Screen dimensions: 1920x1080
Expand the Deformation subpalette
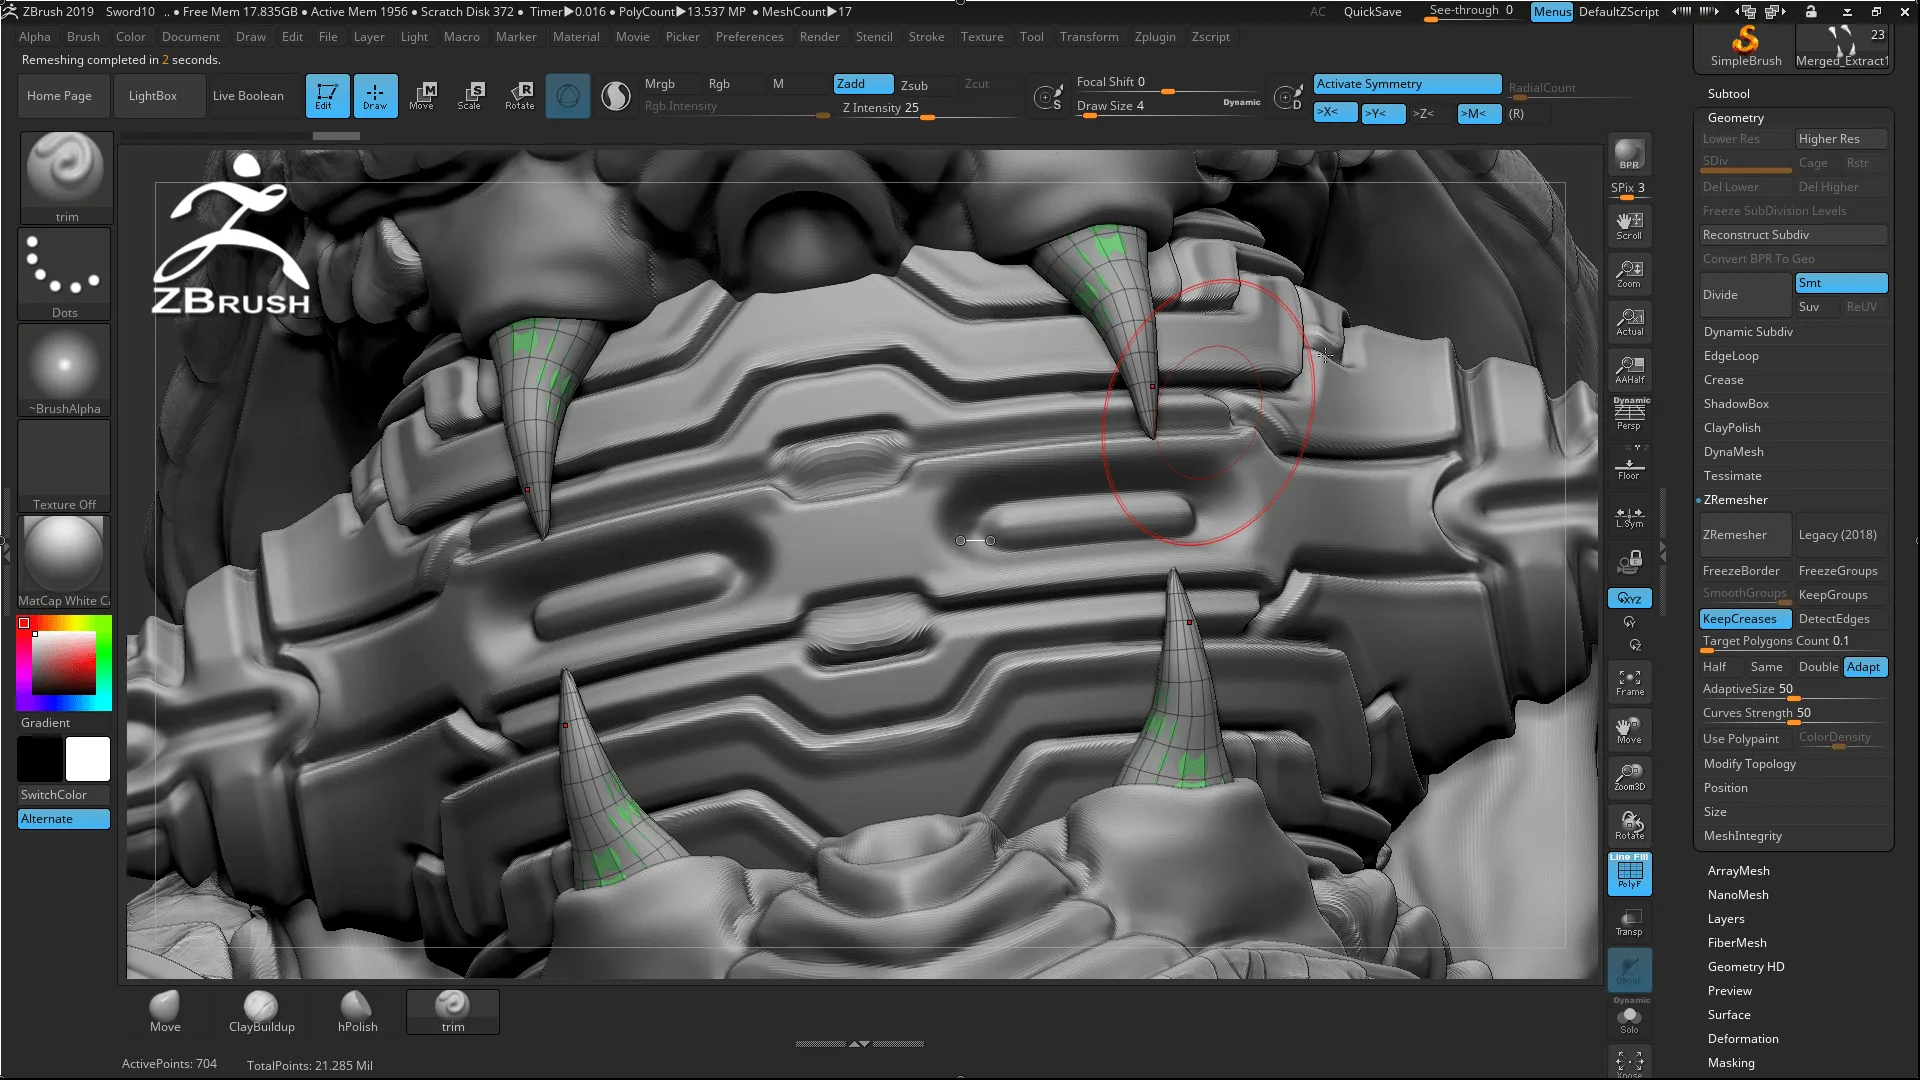[x=1742, y=1039]
